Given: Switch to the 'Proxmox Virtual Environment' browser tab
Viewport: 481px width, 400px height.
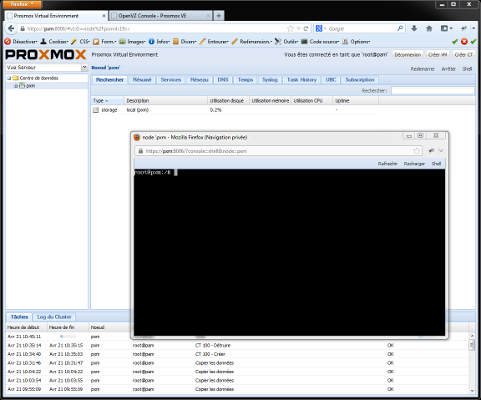Looking at the screenshot, I should click(56, 16).
